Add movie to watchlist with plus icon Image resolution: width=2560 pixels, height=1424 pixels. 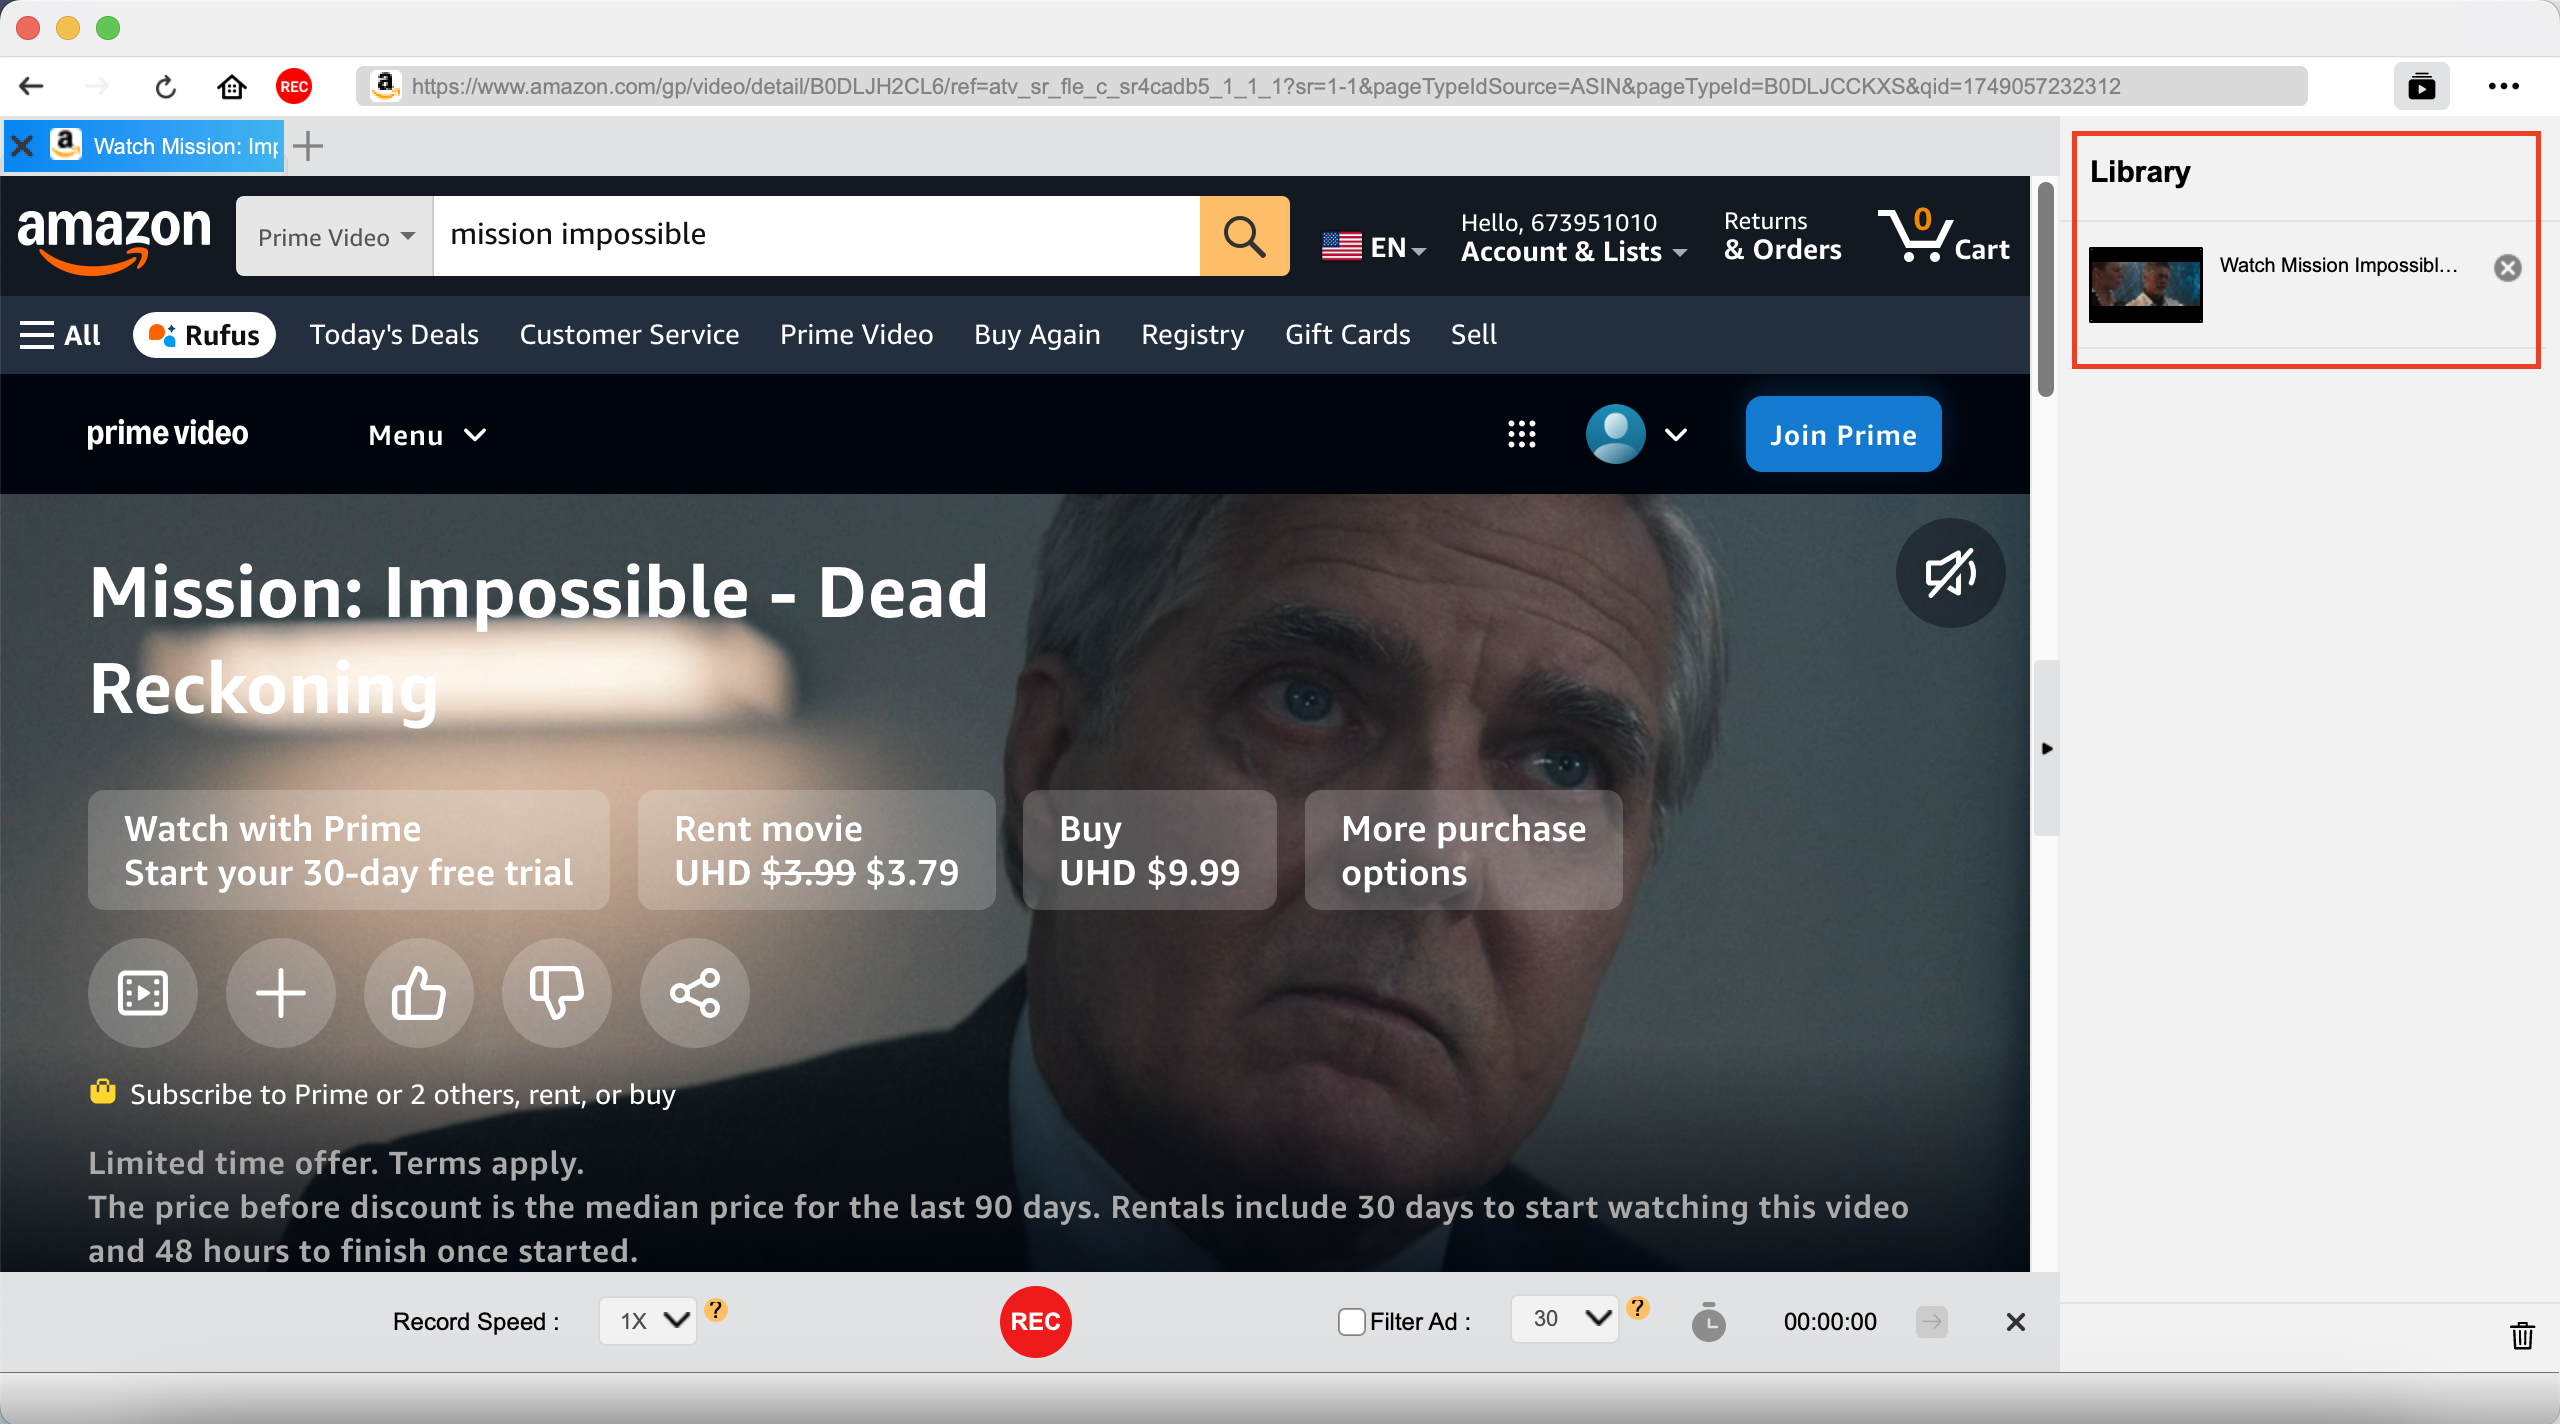(x=281, y=993)
